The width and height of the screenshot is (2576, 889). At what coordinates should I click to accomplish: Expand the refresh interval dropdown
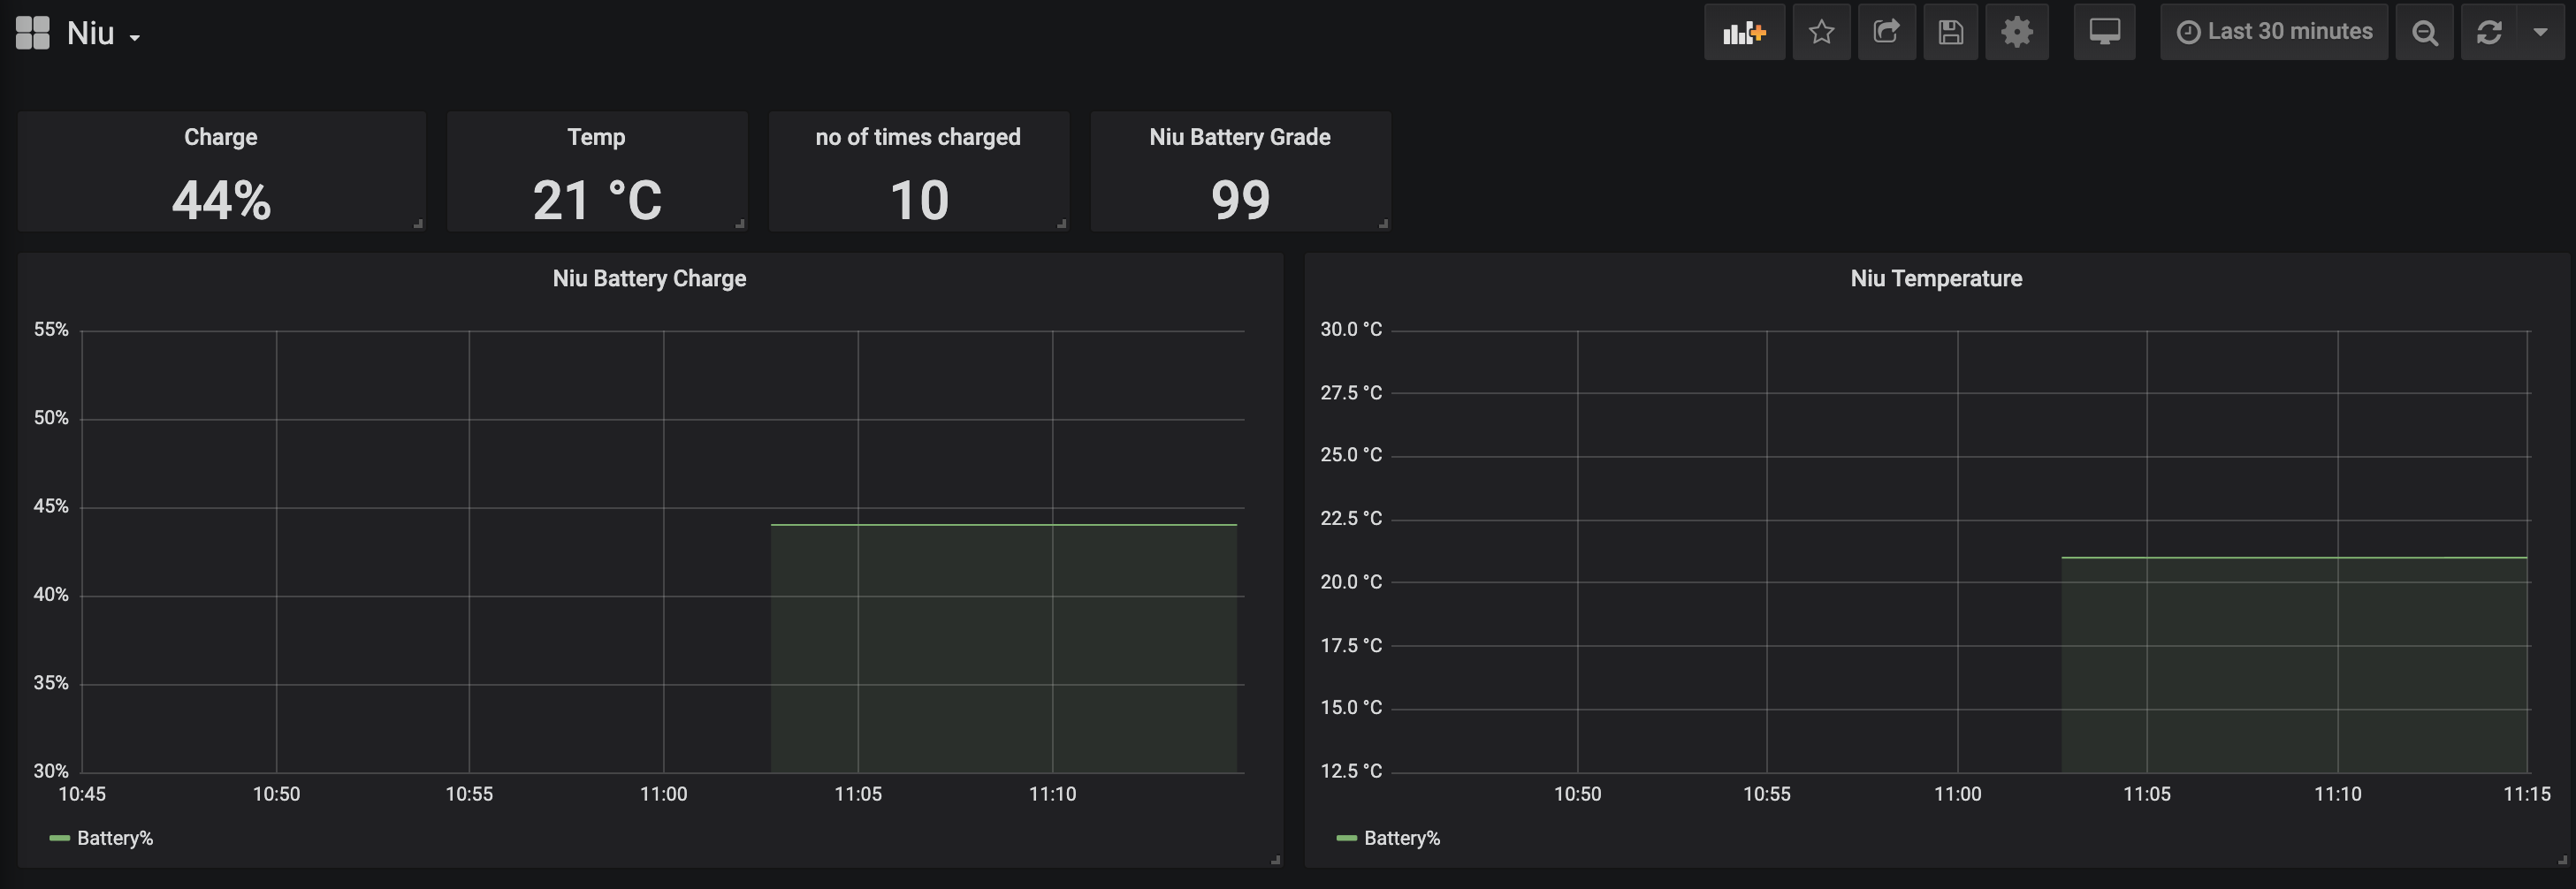tap(2540, 33)
